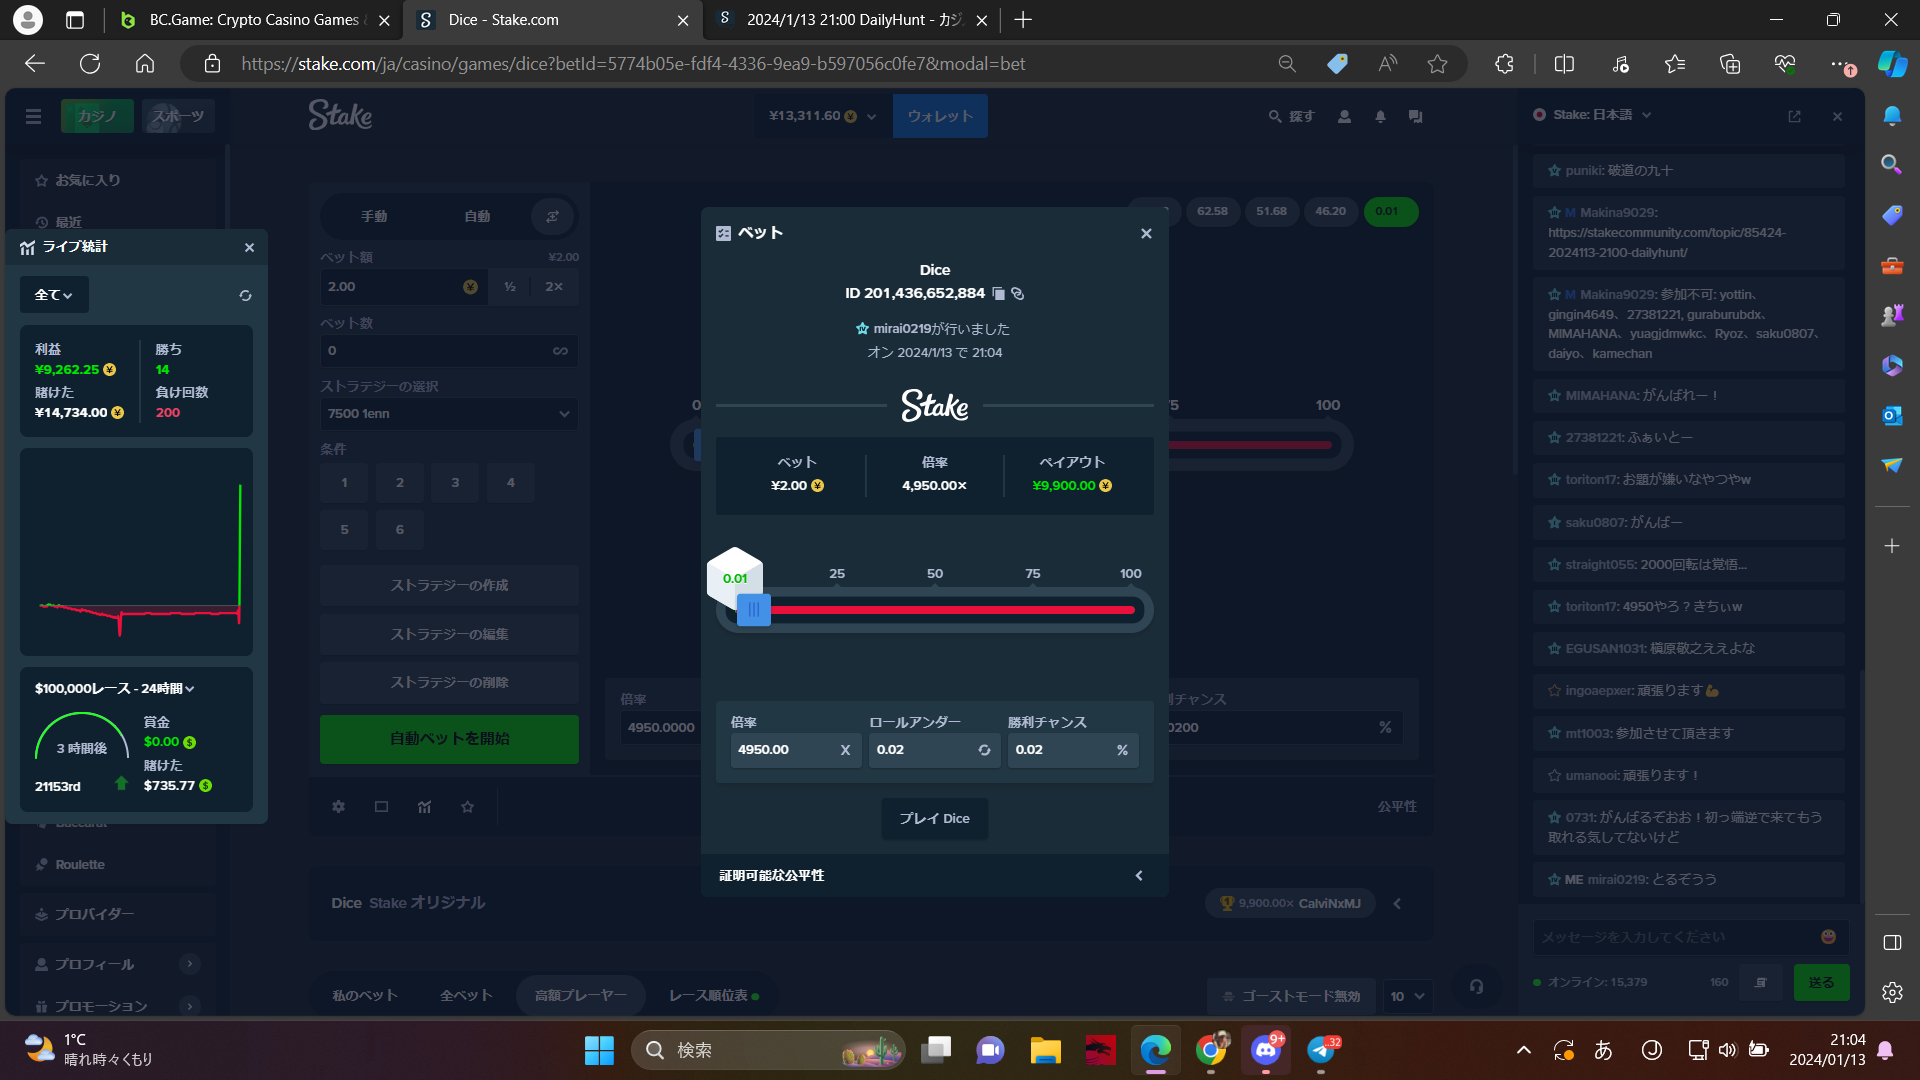
Task: Open advanced strategy mode icon tab
Action: pyautogui.click(x=552, y=216)
